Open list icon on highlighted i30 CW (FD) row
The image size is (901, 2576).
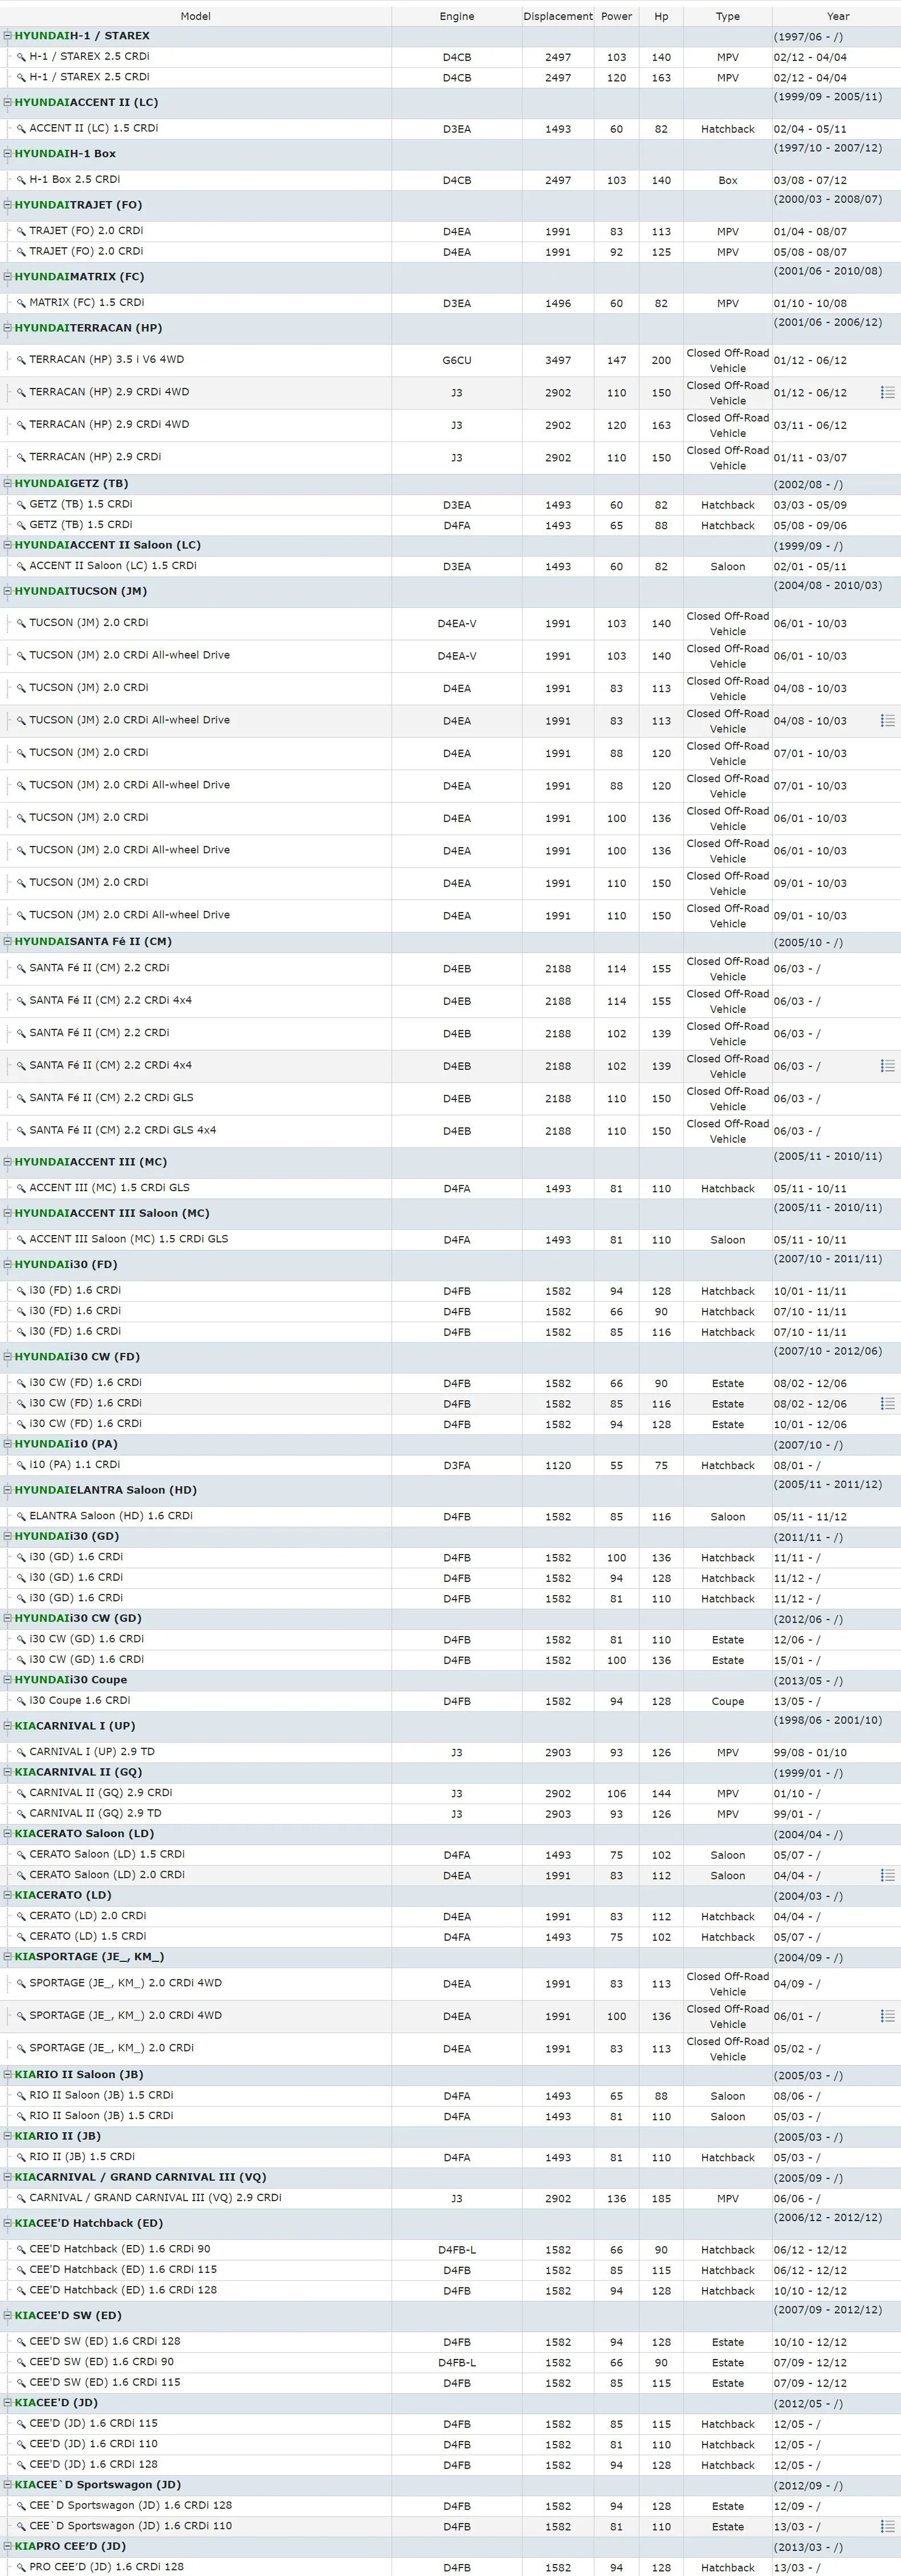(887, 1404)
